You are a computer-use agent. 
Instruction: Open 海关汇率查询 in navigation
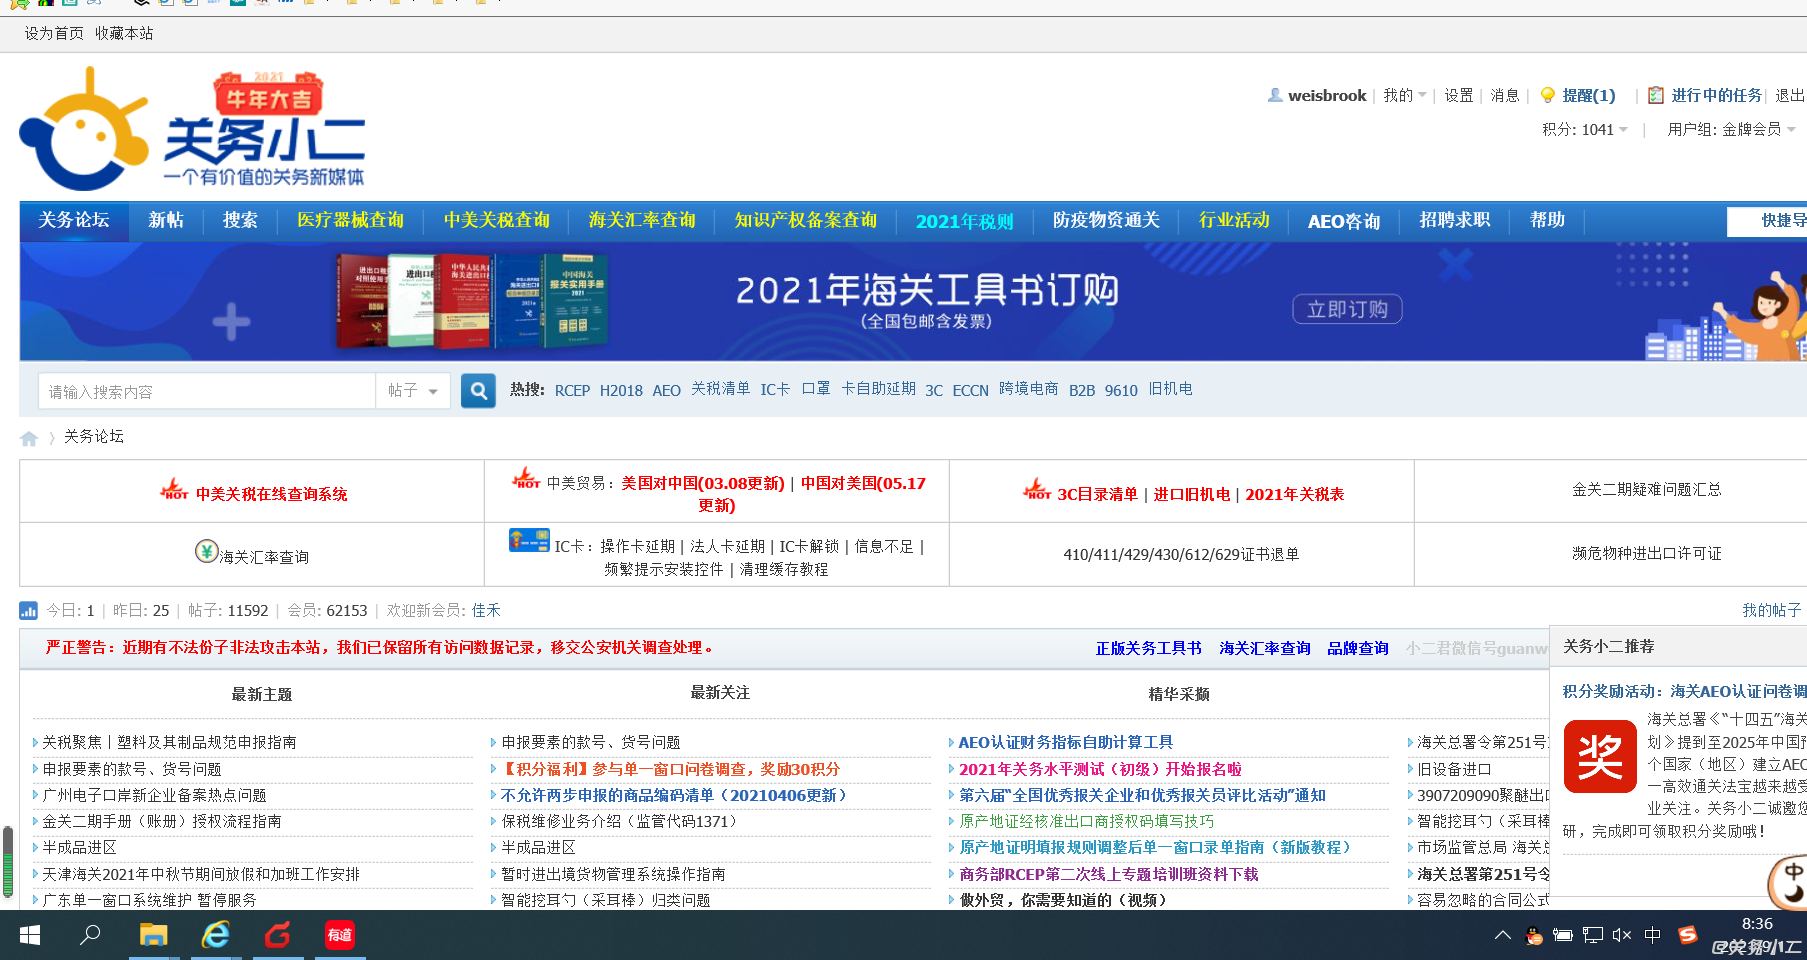642,220
